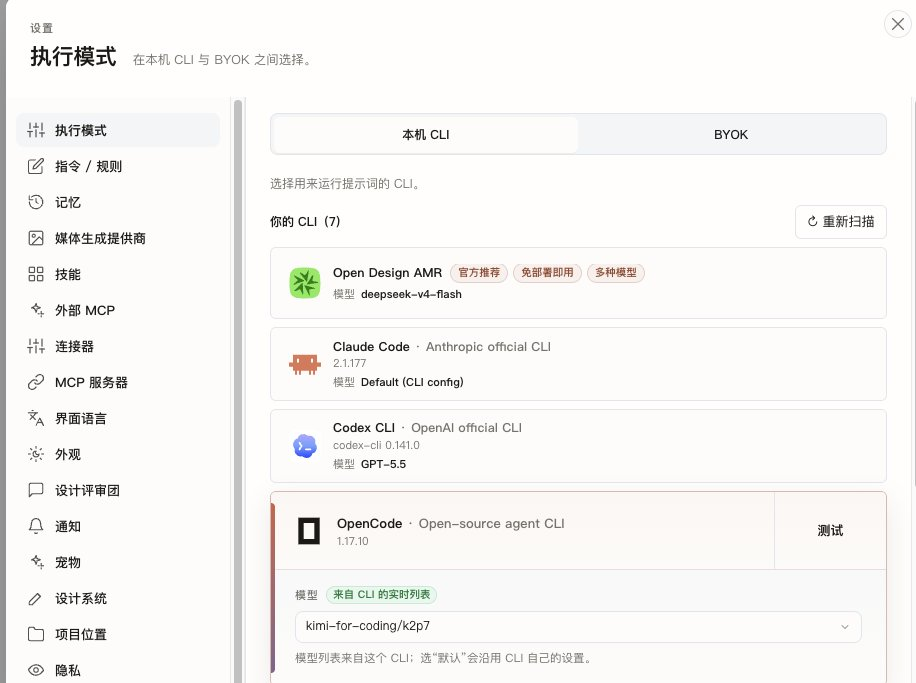Click the 界面语言 translate icon
This screenshot has width=916, height=683.
(36, 418)
